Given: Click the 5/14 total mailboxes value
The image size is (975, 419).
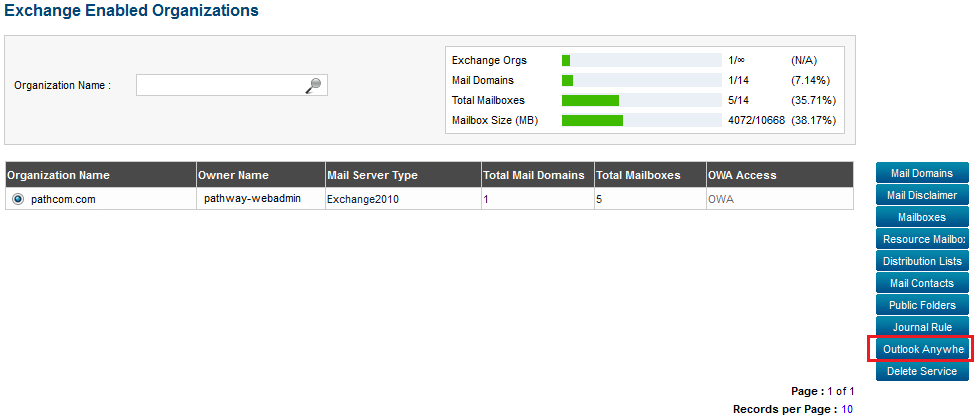Looking at the screenshot, I should point(738,100).
